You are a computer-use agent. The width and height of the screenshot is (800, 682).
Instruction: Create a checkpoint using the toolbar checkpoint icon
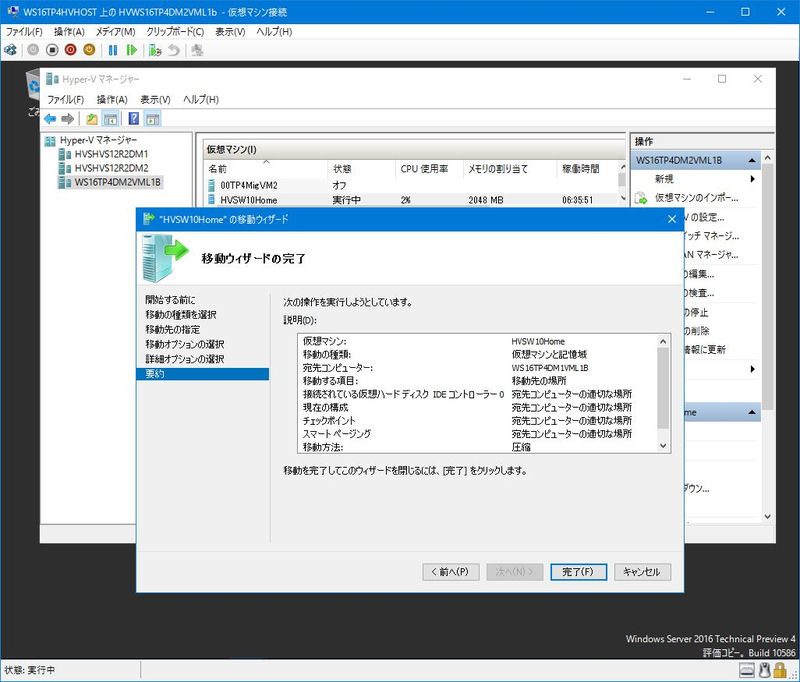(155, 50)
